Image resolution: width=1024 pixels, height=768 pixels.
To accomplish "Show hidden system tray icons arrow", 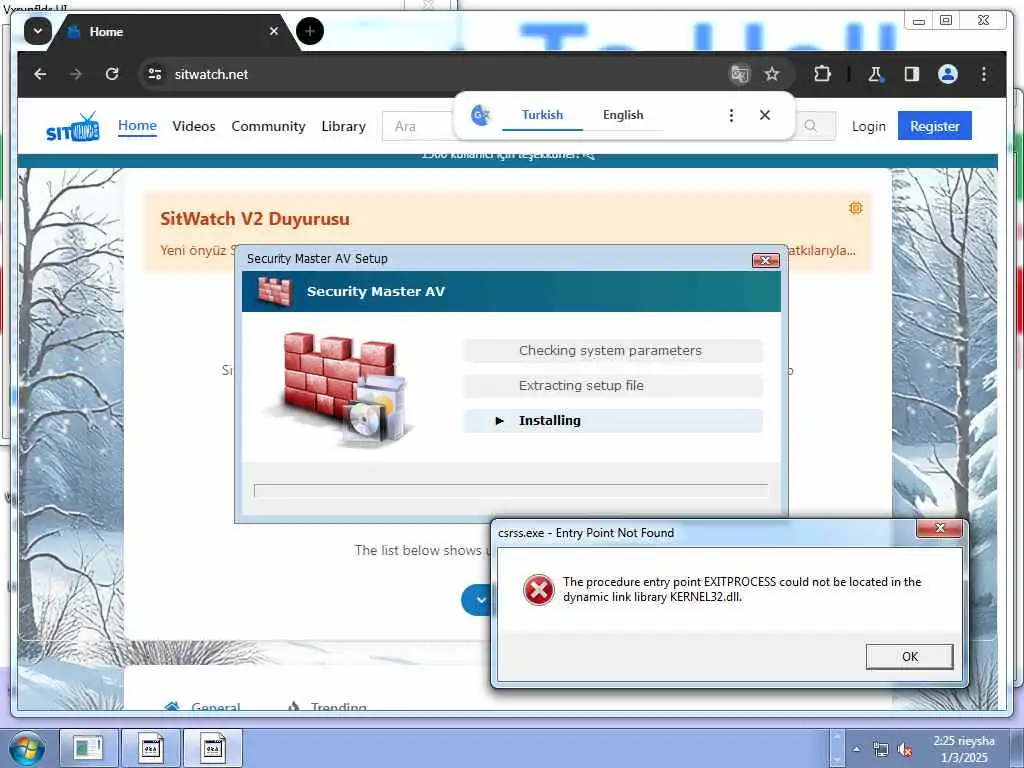I will 856,749.
